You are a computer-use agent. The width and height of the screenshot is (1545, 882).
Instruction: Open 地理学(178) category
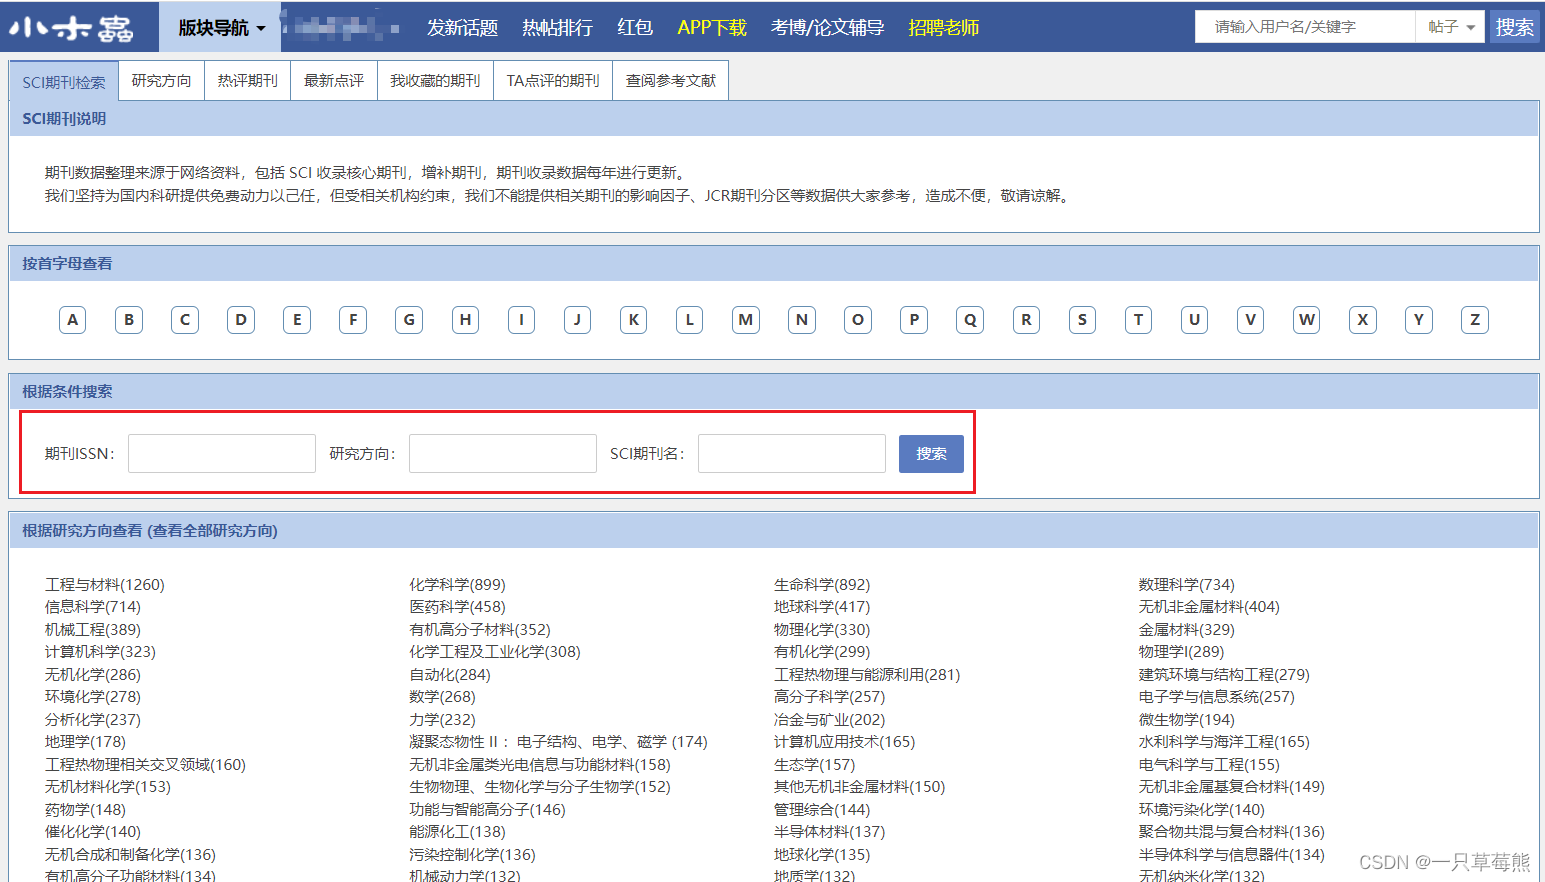(85, 742)
